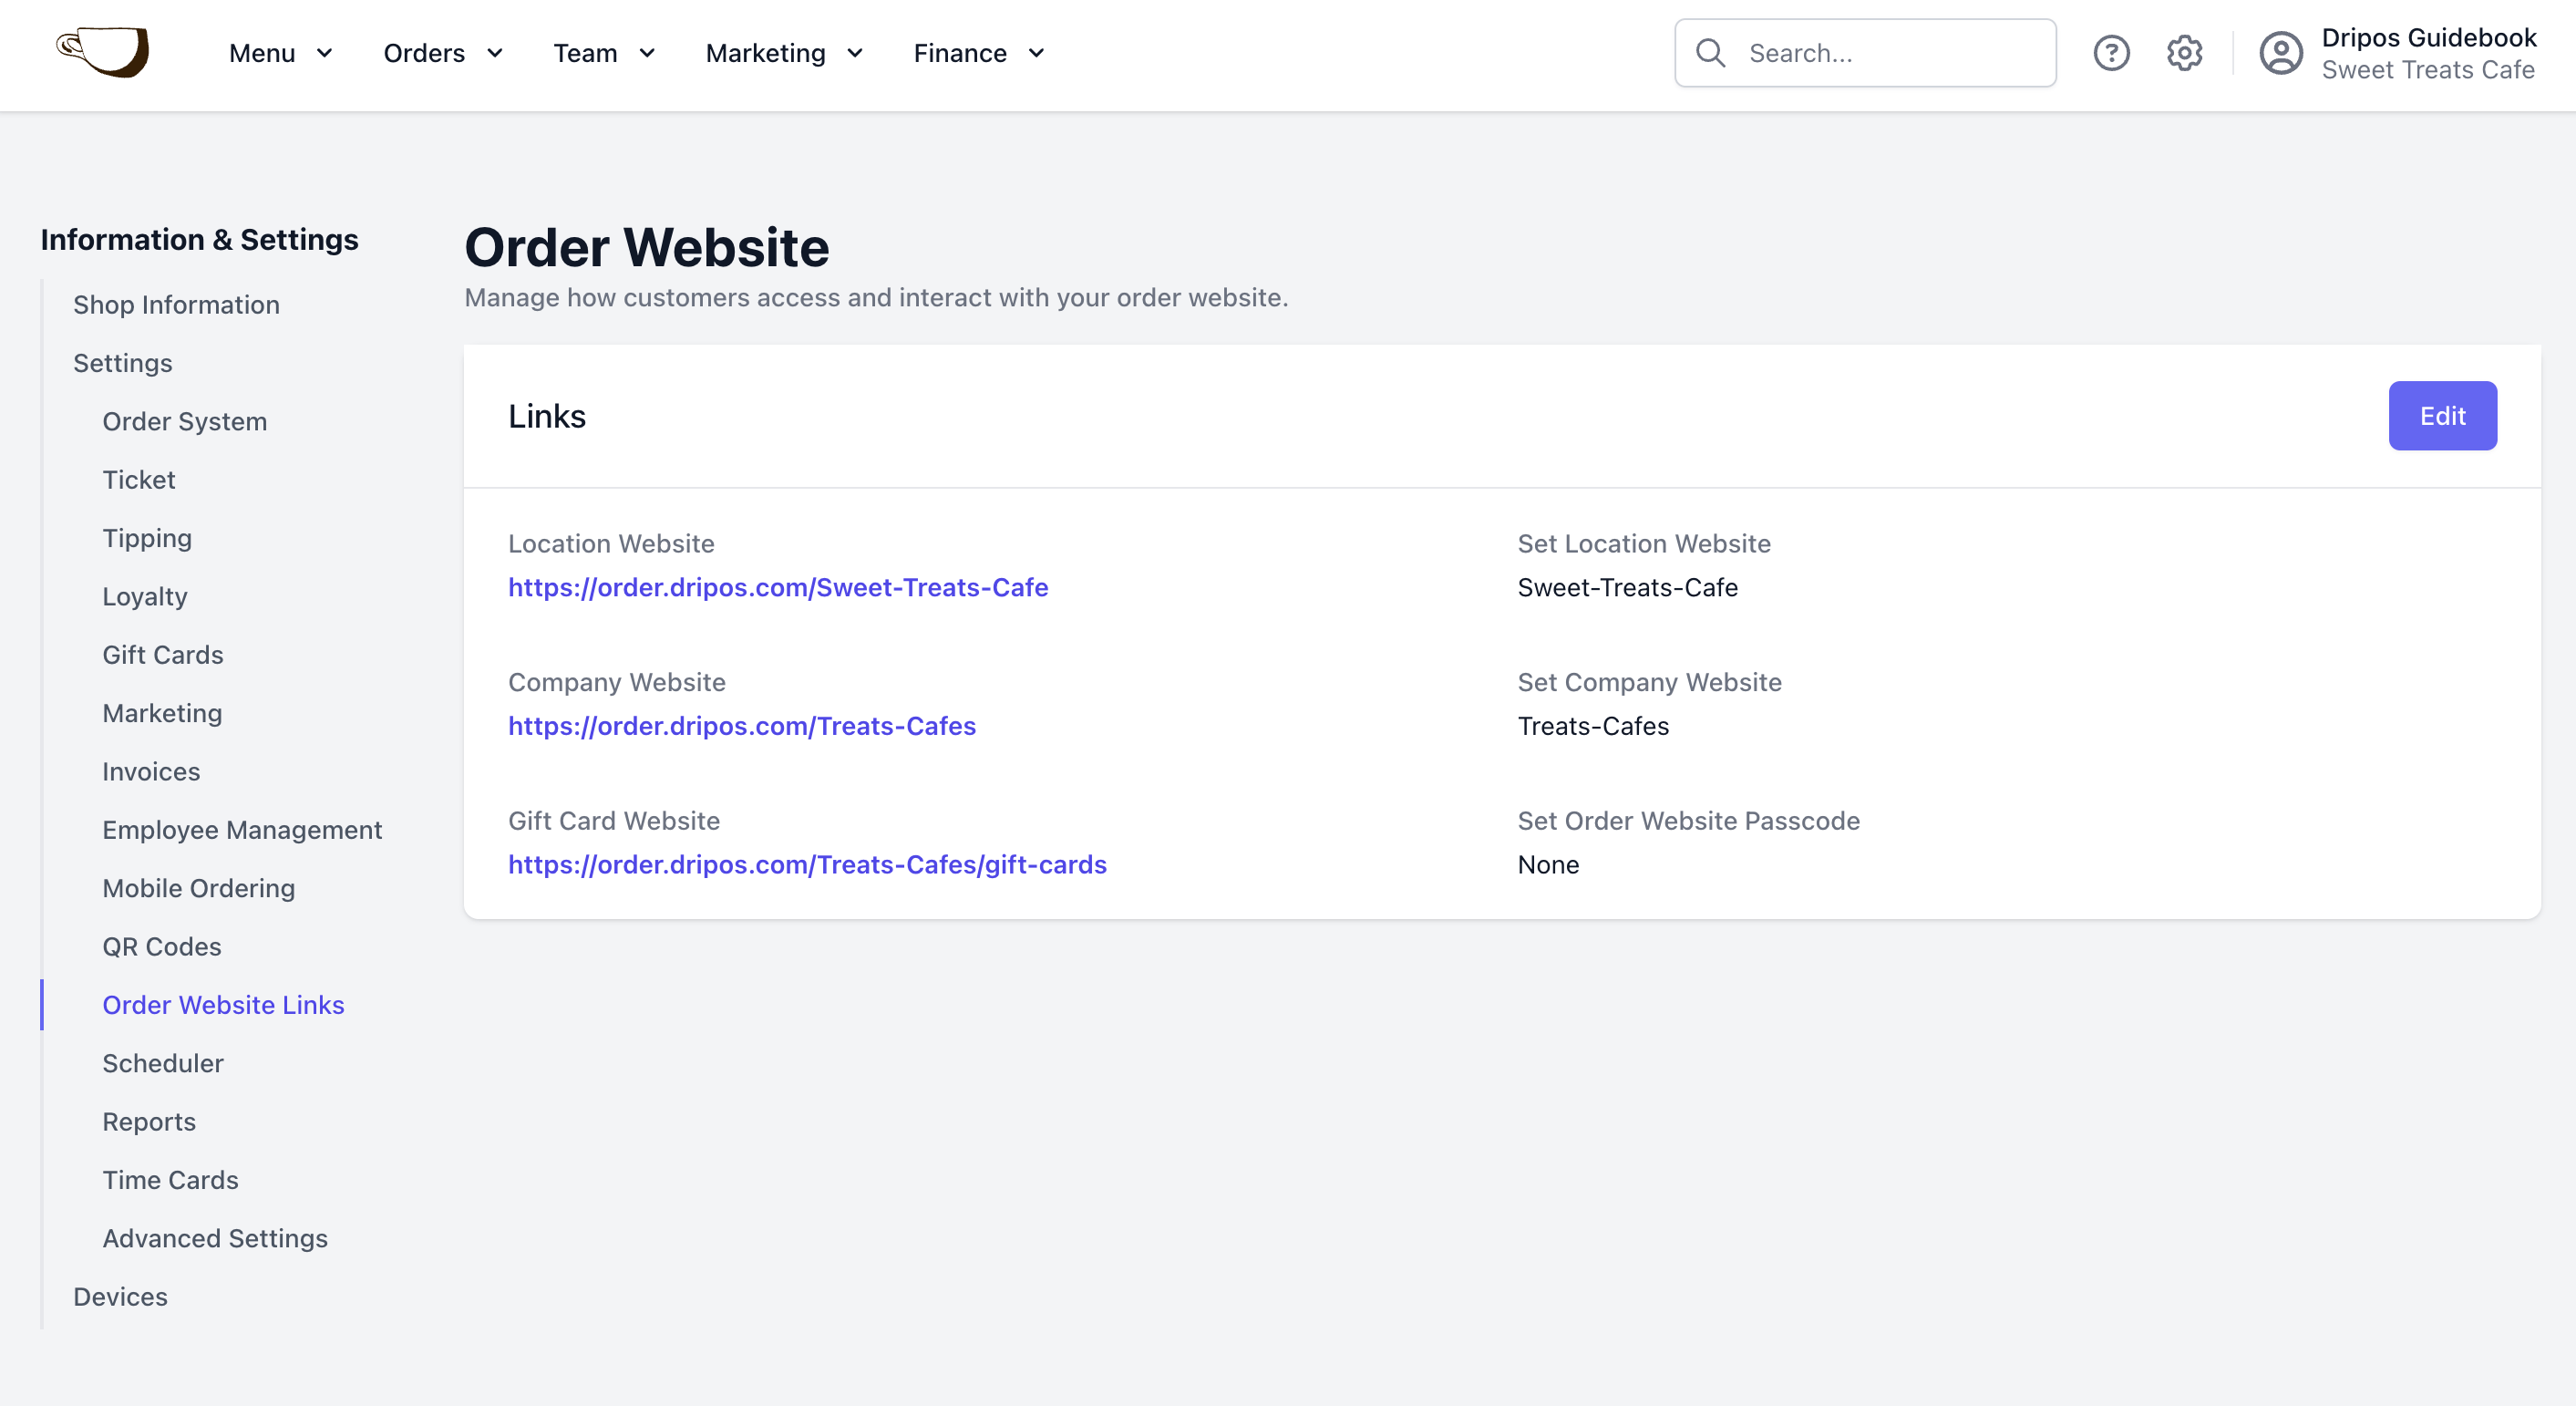
Task: Go to Devices in sidebar
Action: pyautogui.click(x=120, y=1296)
